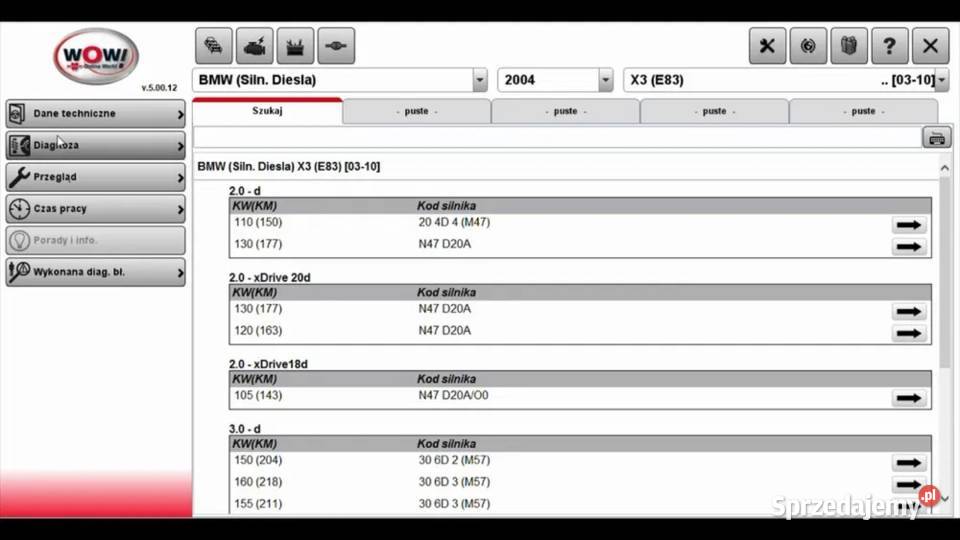This screenshot has height=540, width=960.
Task: Click the printer icon beside search bar
Action: (937, 138)
